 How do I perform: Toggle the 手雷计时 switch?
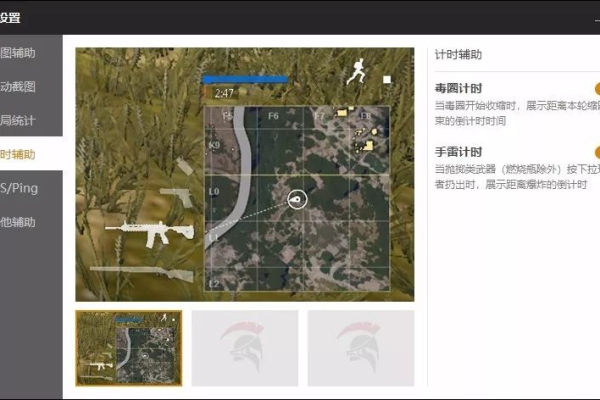[x=597, y=152]
